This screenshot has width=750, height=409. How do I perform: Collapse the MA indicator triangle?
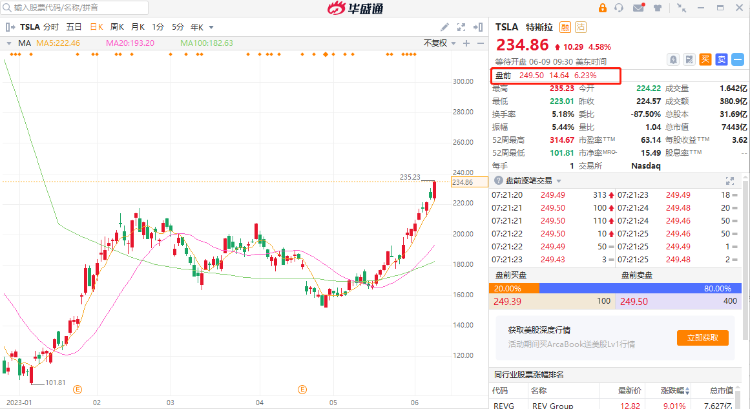point(9,44)
